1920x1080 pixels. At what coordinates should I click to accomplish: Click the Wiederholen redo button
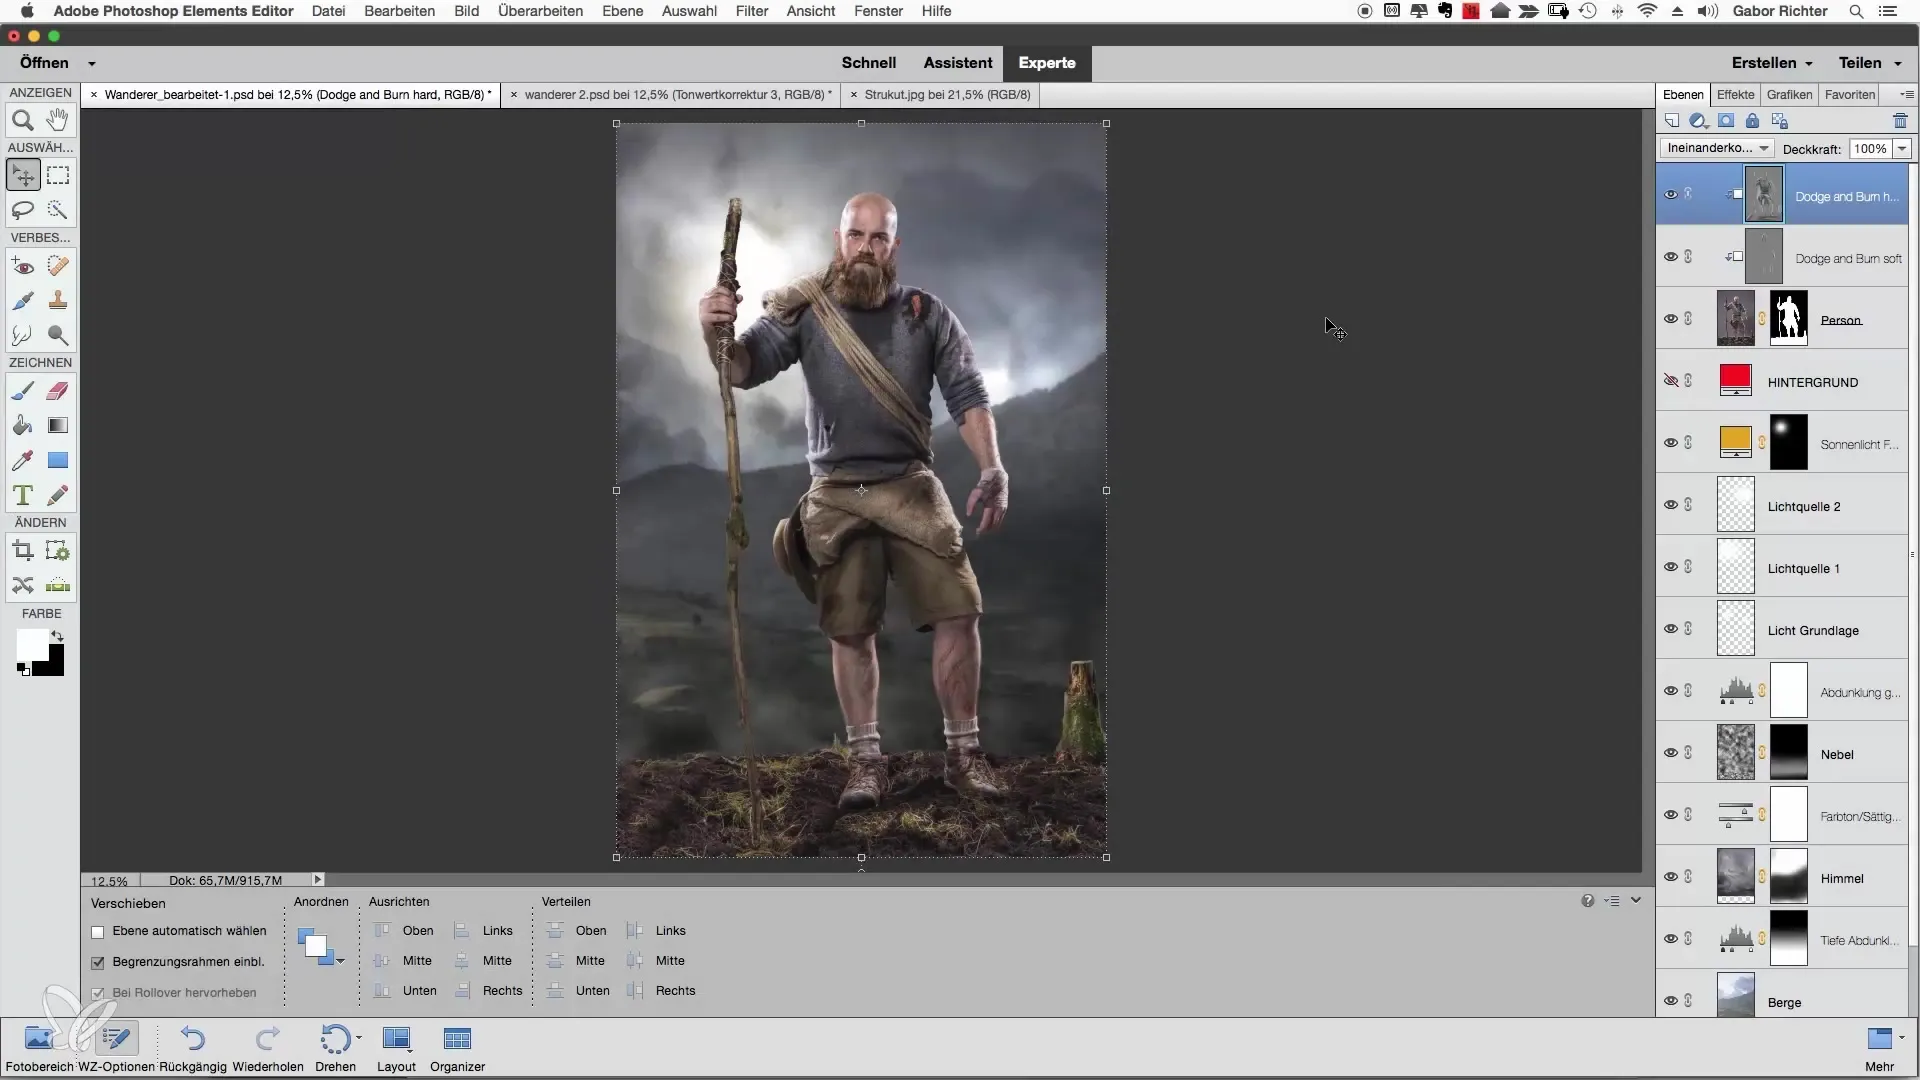268,1049
